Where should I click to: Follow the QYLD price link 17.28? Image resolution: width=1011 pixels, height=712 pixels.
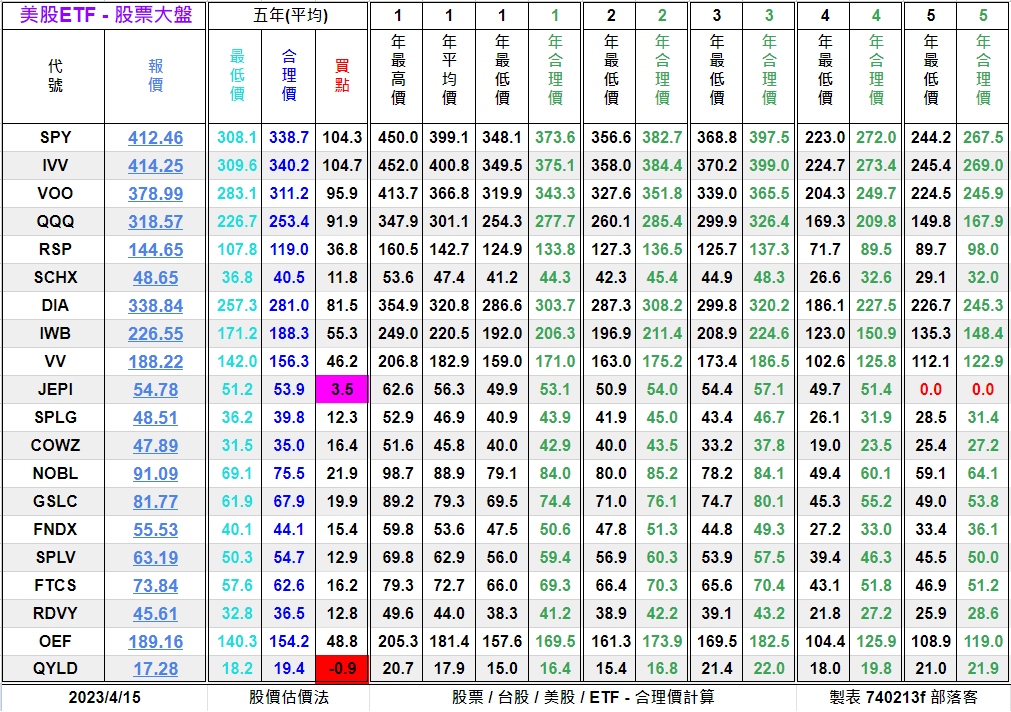coord(155,669)
